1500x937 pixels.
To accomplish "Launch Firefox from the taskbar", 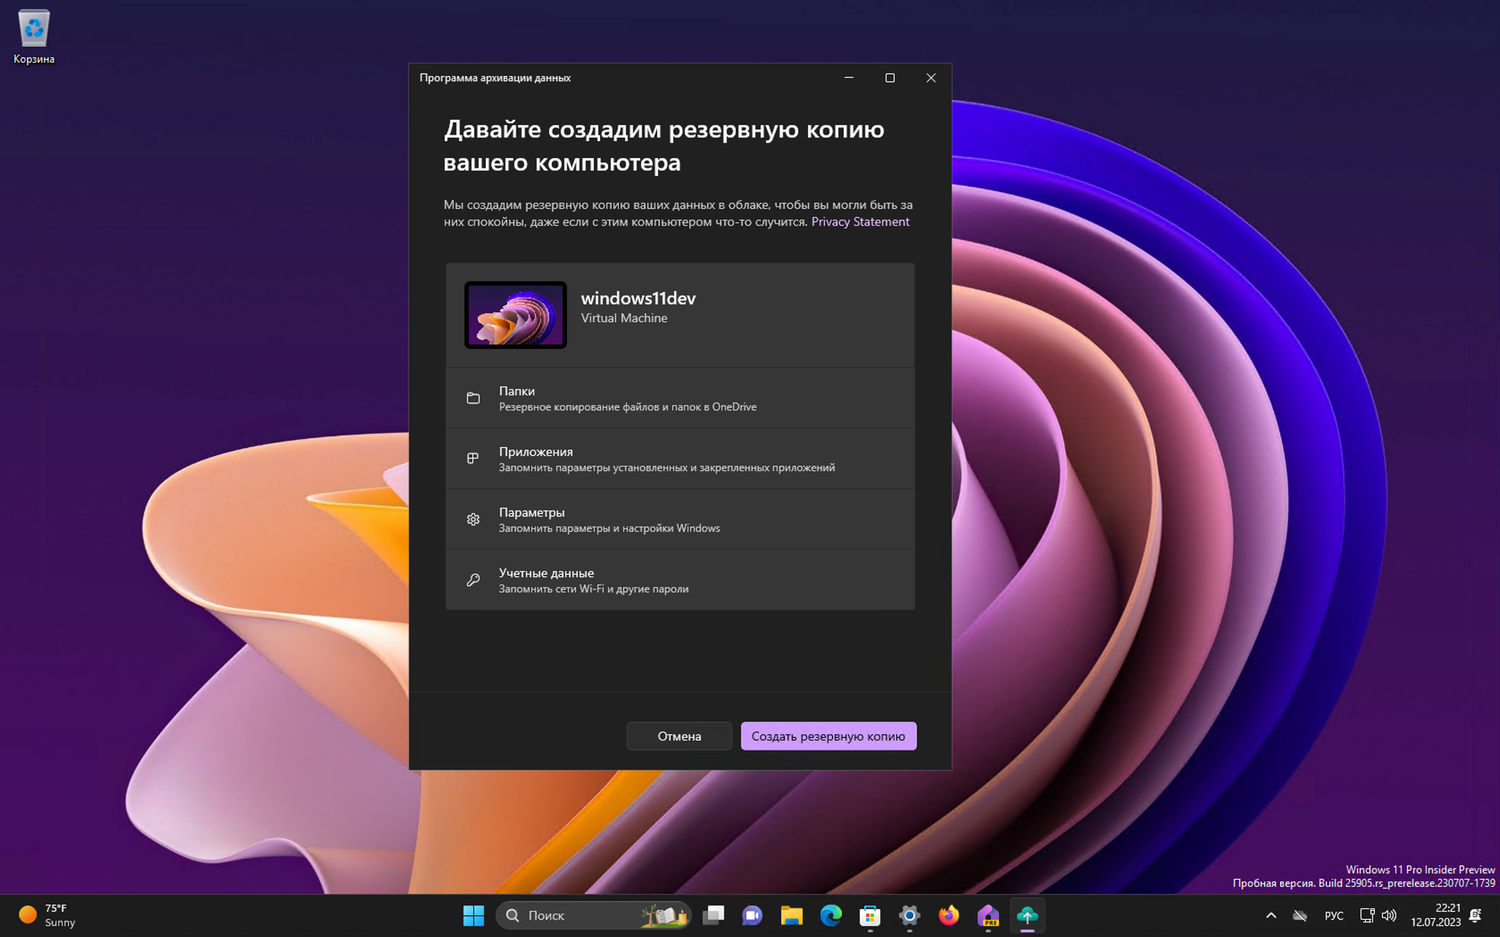I will [x=948, y=915].
